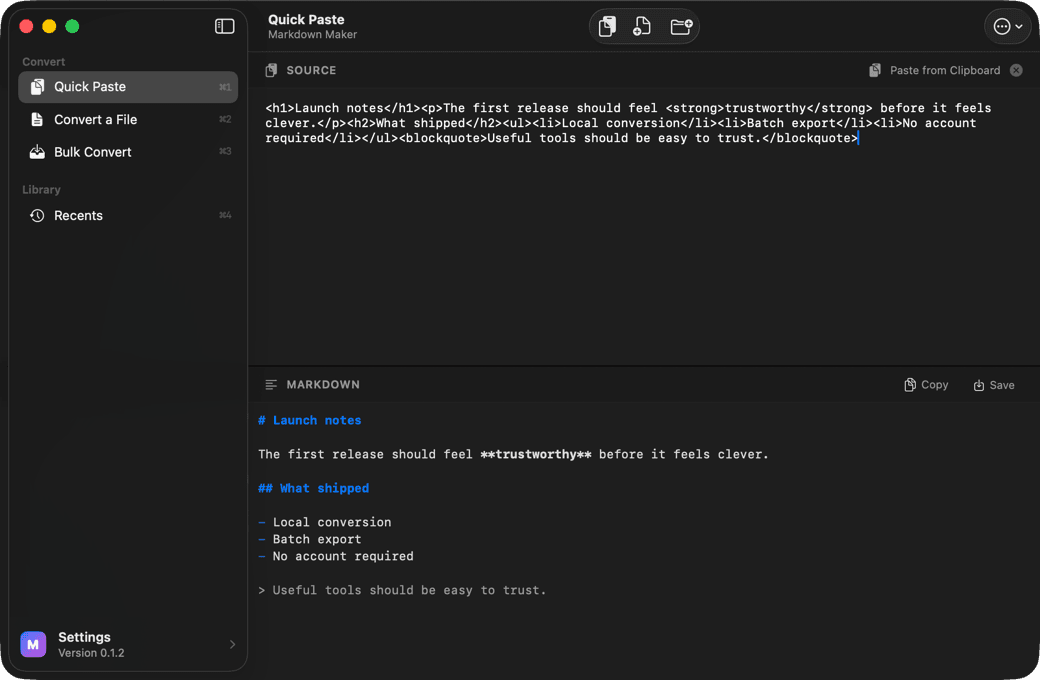The image size is (1040, 680).
Task: Click the green zoom window button
Action: (72, 26)
